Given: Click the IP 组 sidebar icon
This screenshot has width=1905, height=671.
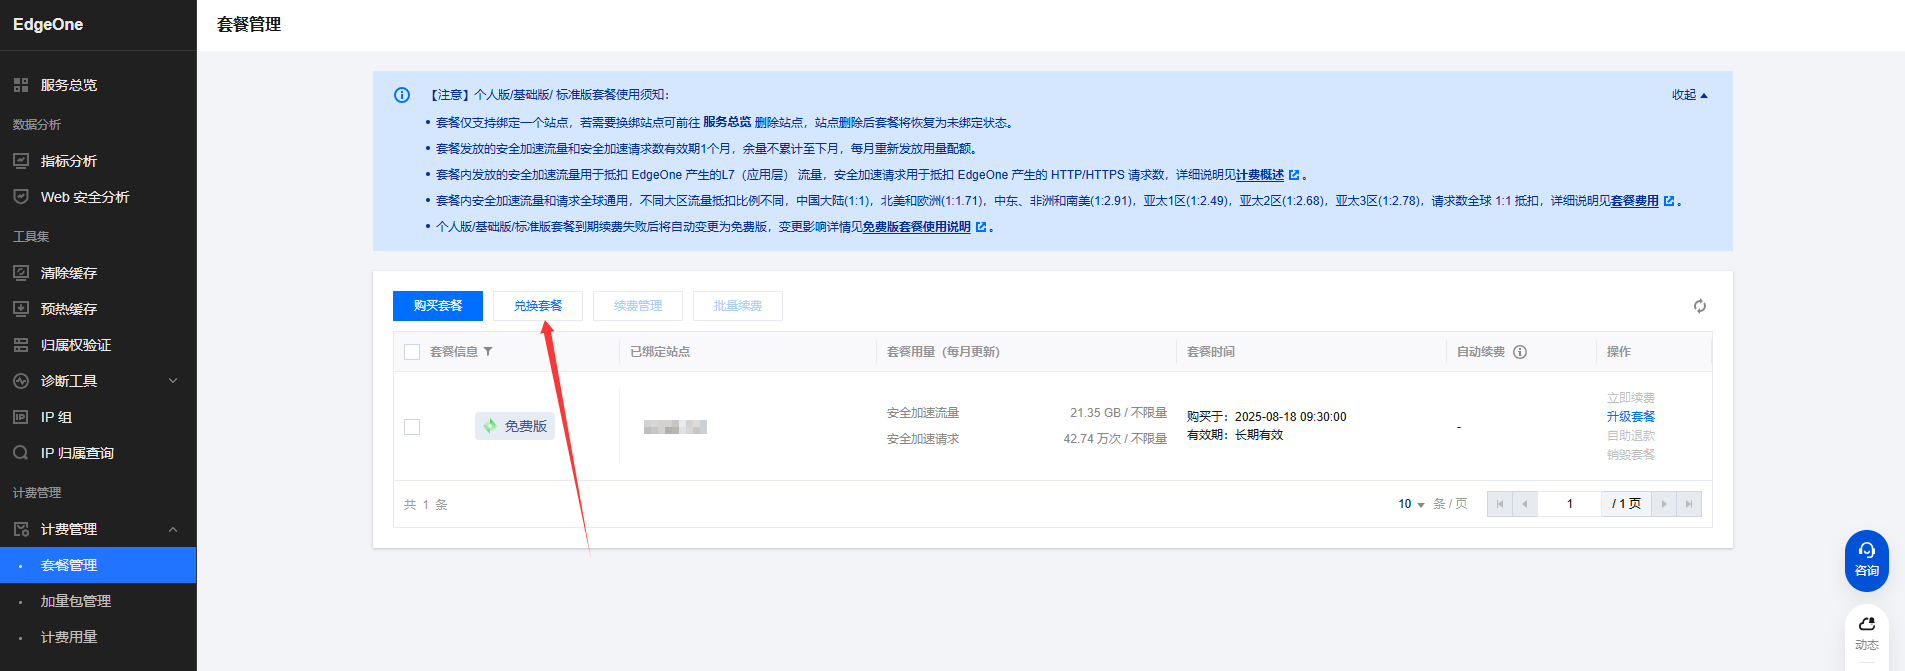Looking at the screenshot, I should click(x=21, y=417).
